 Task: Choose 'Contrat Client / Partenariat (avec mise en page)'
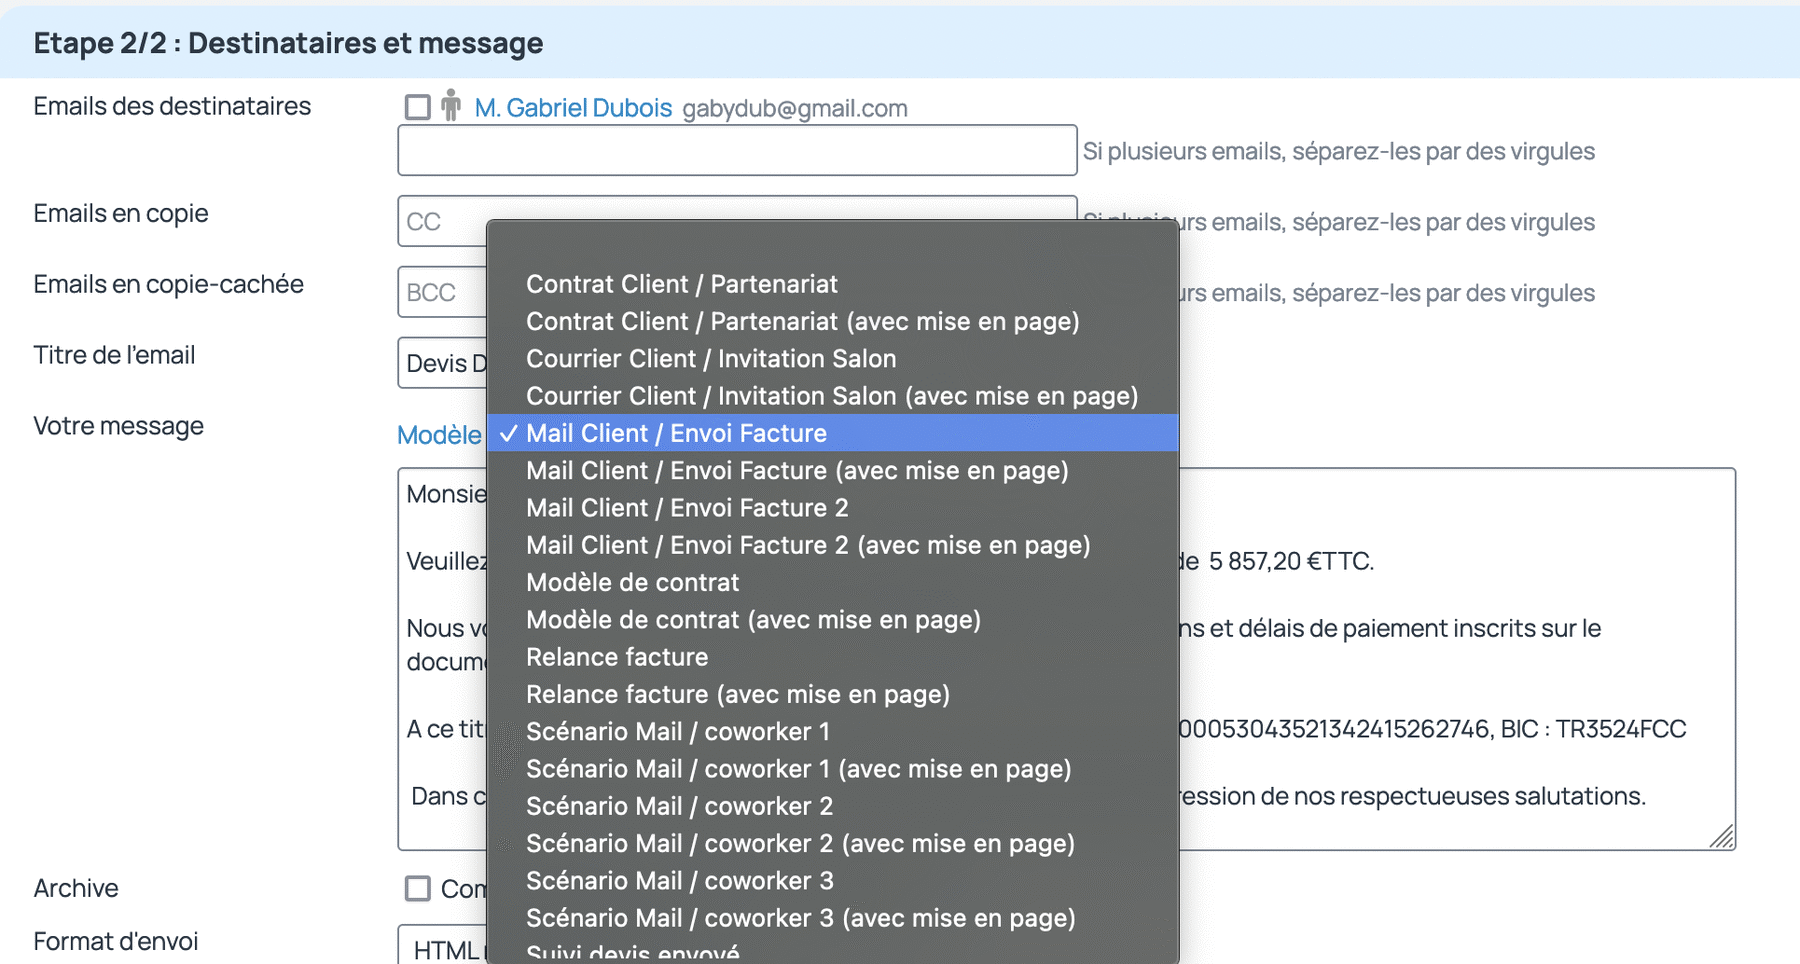(x=832, y=321)
